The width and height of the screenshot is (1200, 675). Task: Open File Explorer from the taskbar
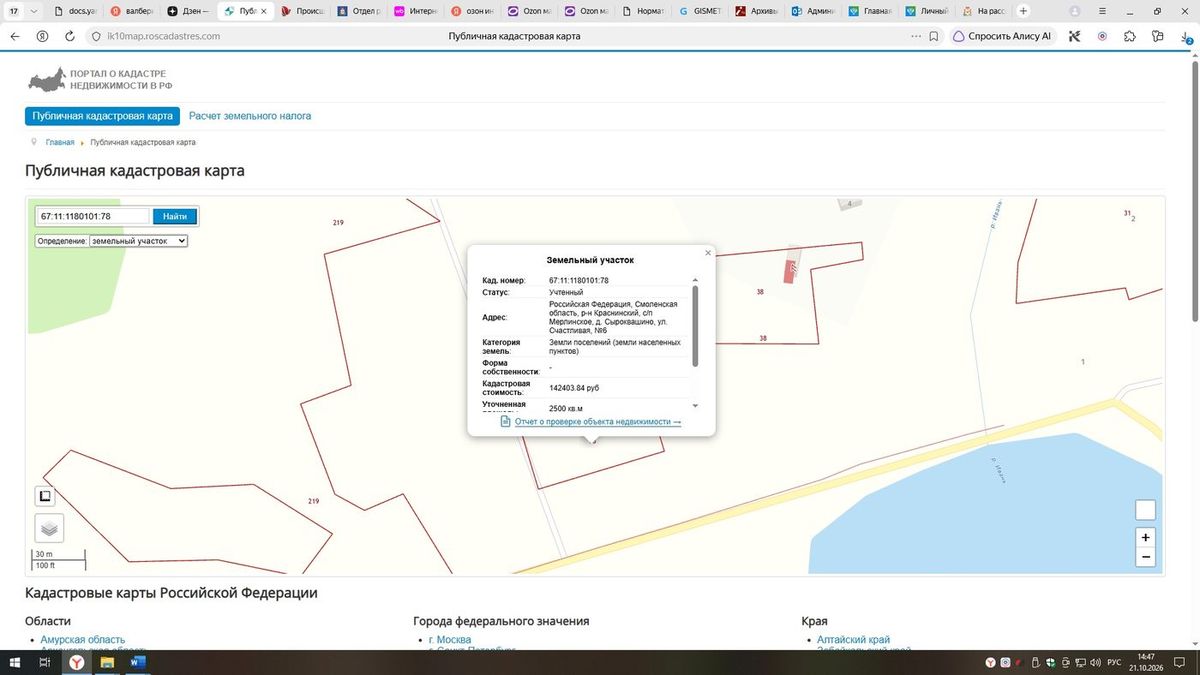(106, 662)
